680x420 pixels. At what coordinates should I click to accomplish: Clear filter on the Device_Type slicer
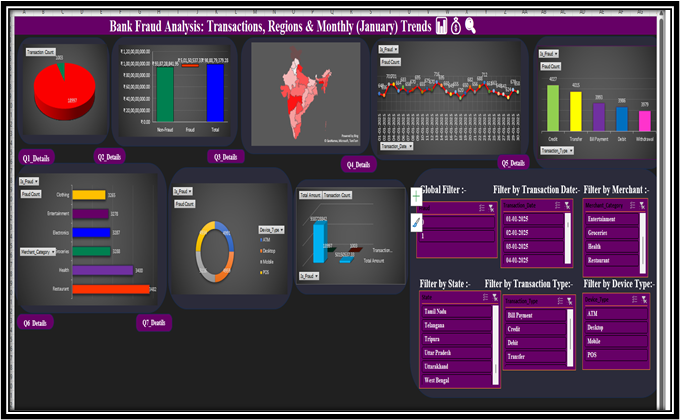(644, 299)
